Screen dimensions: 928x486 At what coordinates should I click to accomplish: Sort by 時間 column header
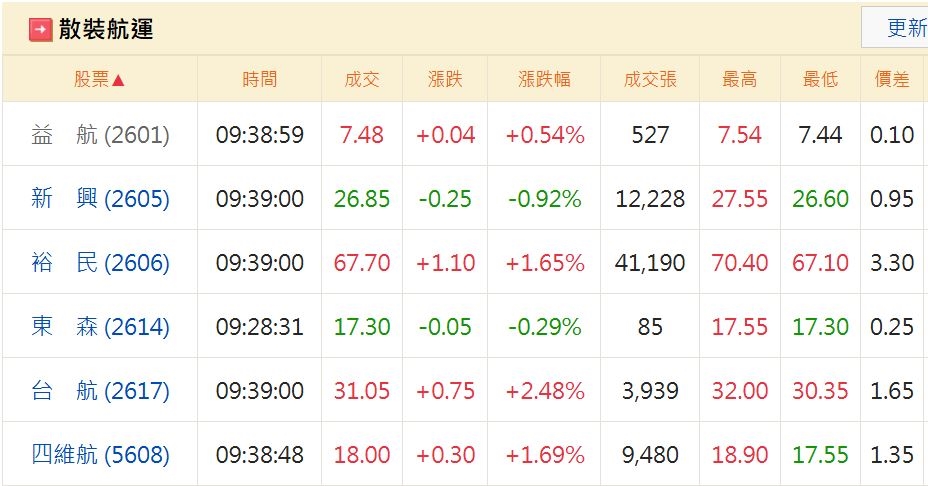click(260, 80)
